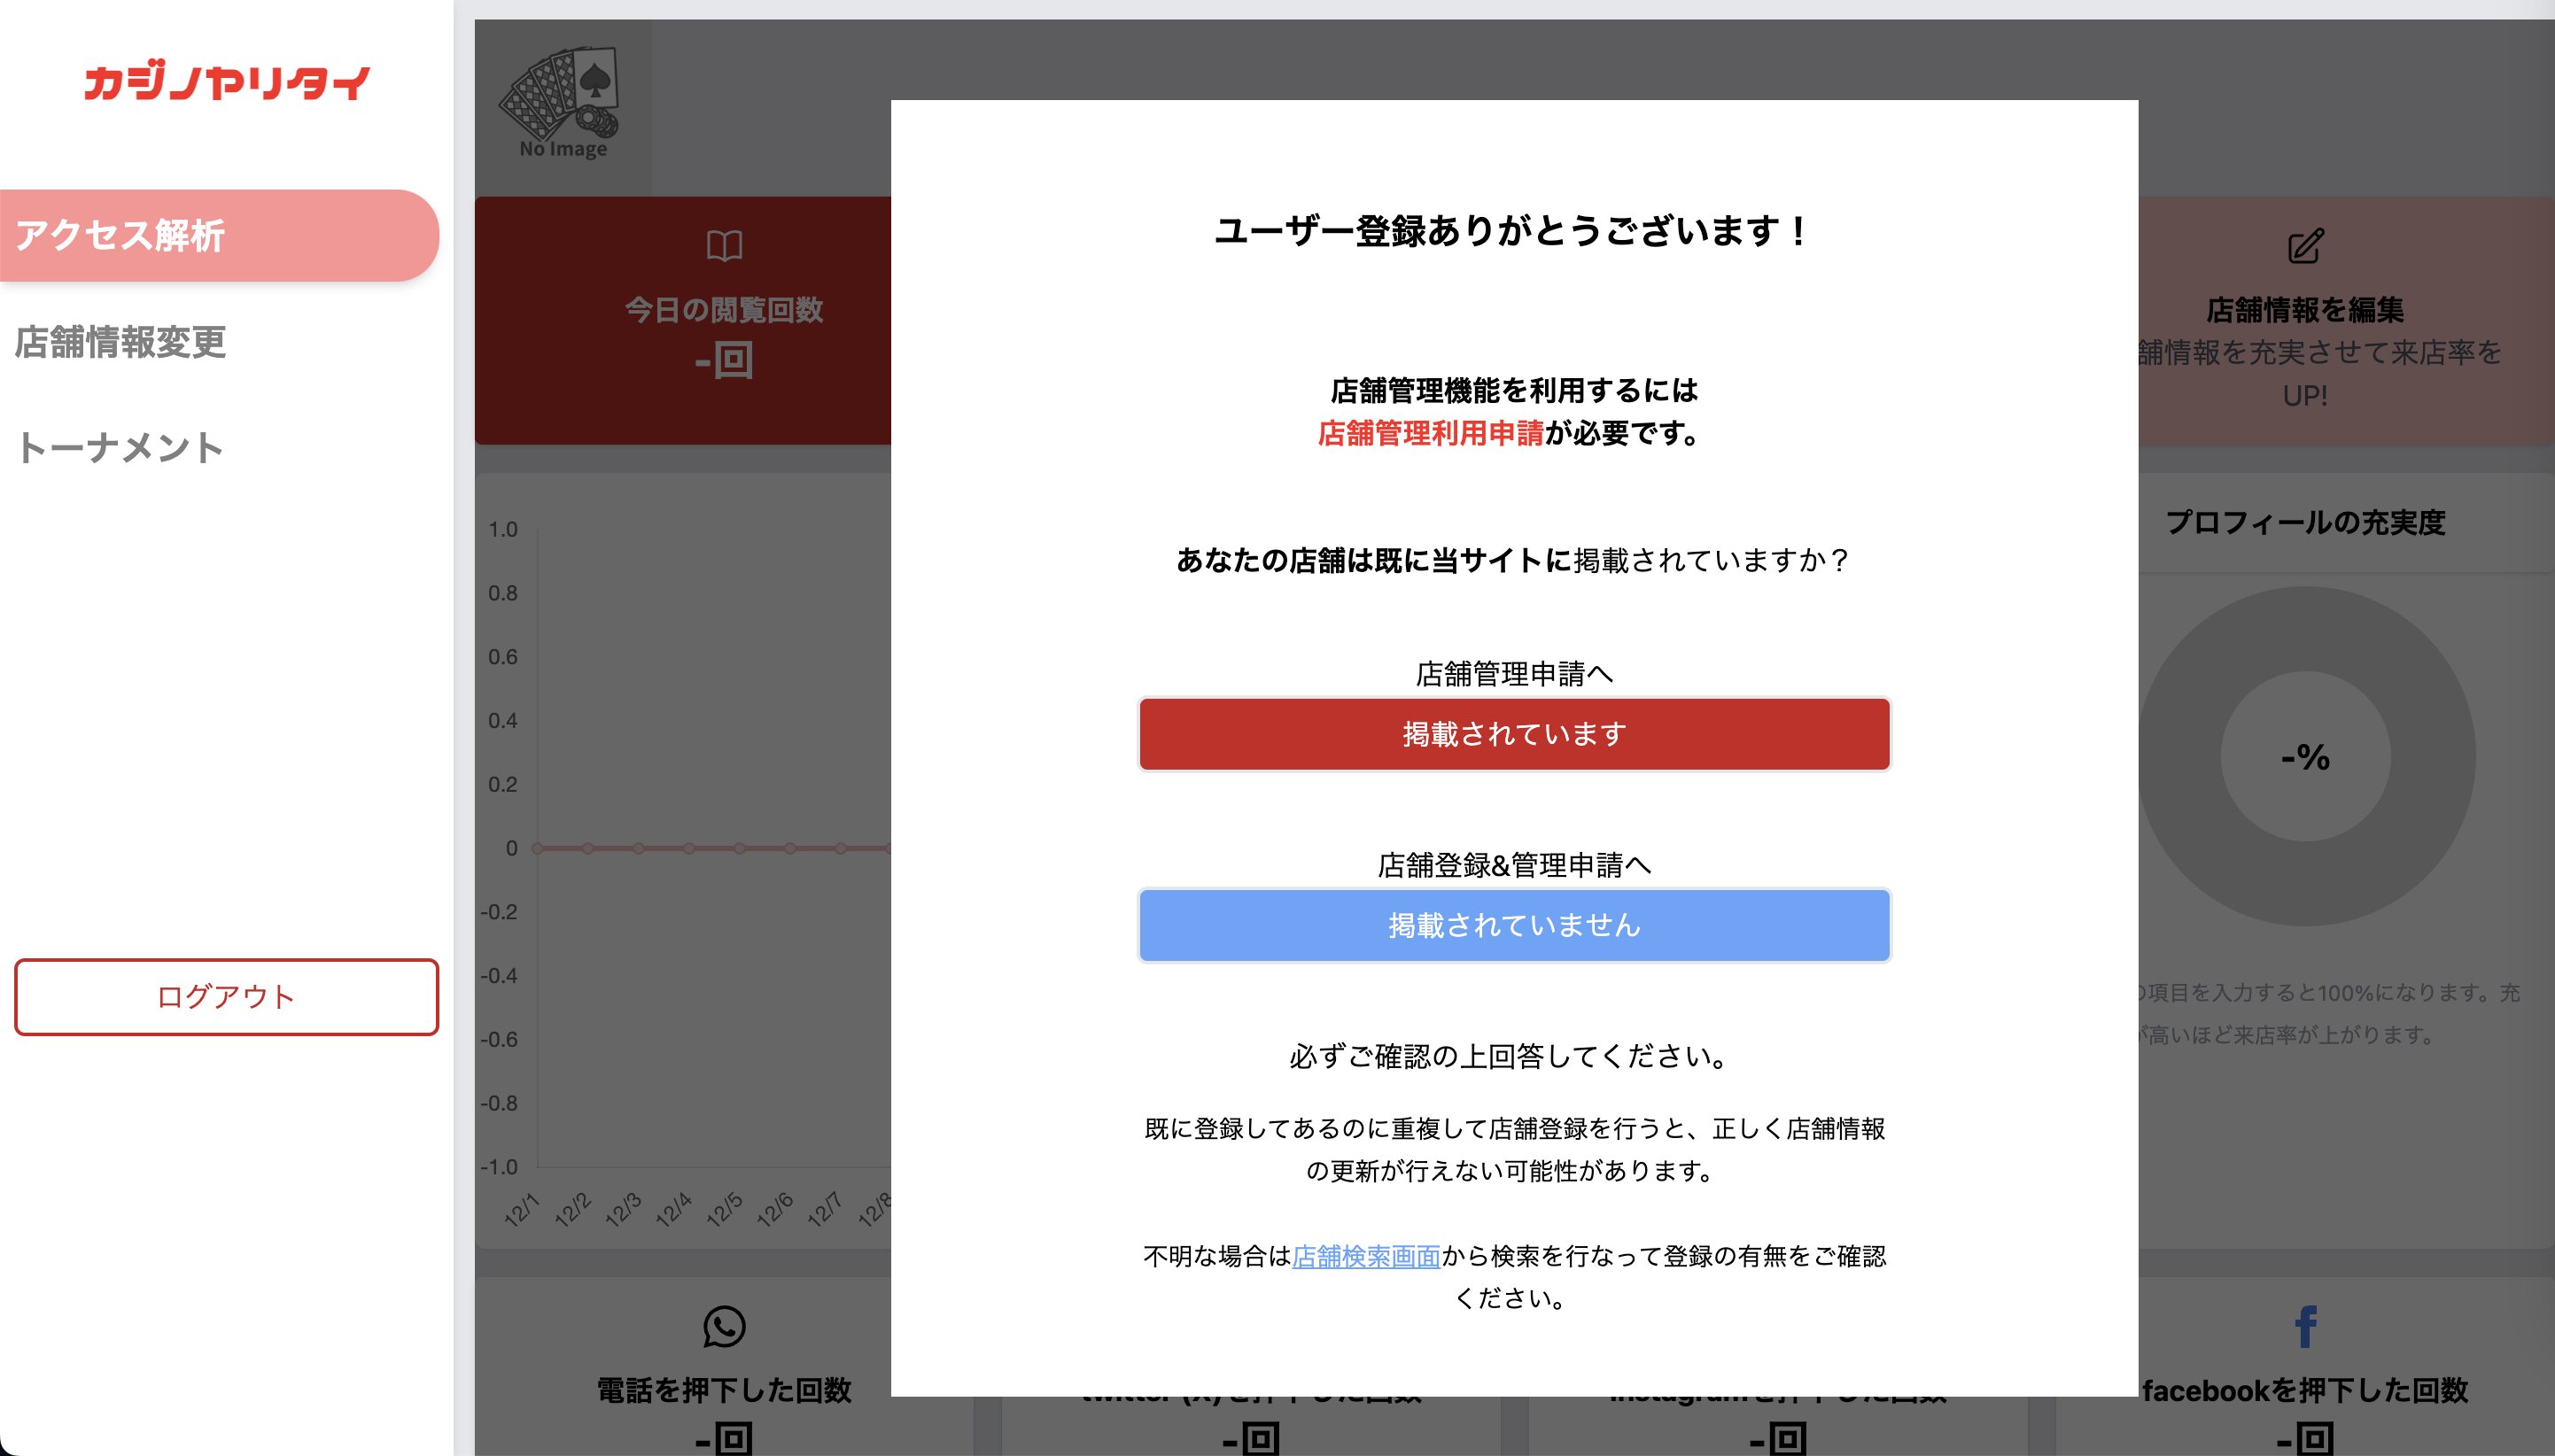The height and width of the screenshot is (1456, 2555).
Task: Click the -% value in donut chart
Action: pos(2305,757)
